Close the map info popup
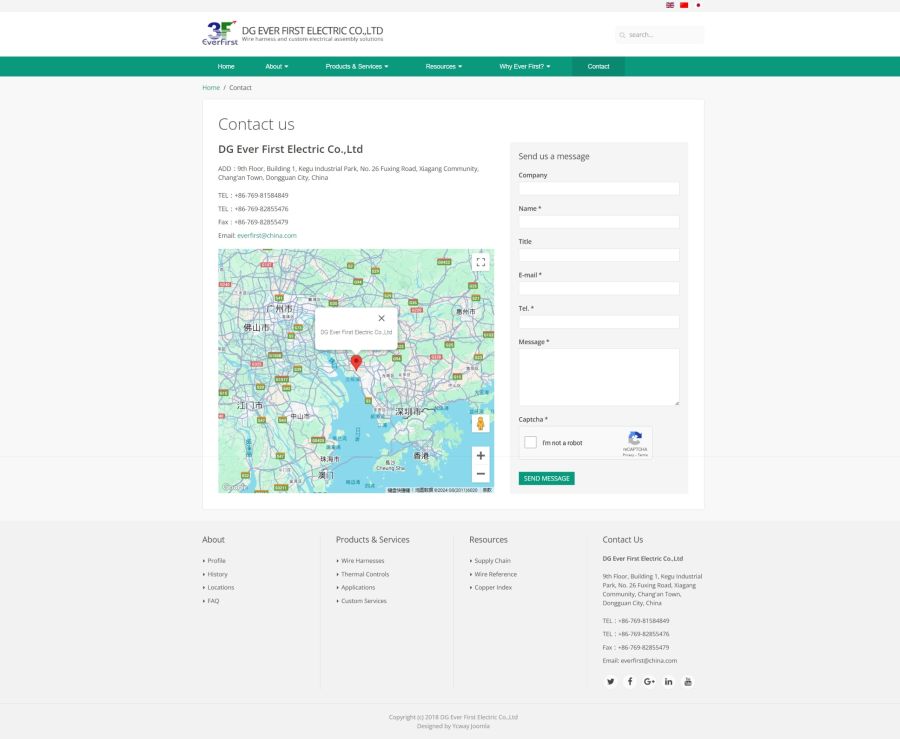The height and width of the screenshot is (739, 900). (381, 318)
